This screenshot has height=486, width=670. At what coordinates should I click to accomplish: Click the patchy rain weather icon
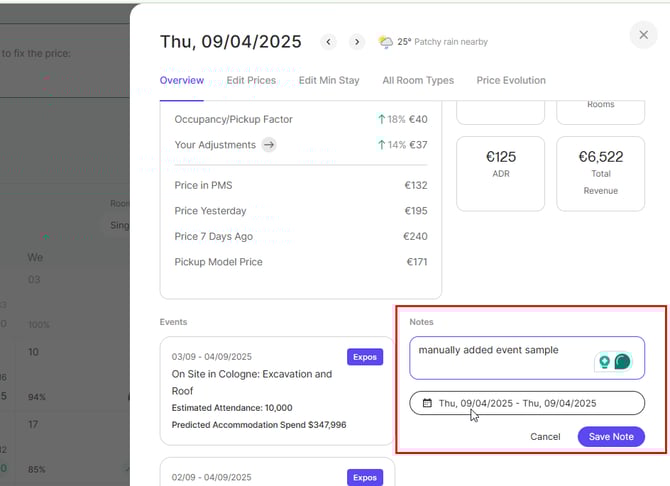pyautogui.click(x=385, y=42)
